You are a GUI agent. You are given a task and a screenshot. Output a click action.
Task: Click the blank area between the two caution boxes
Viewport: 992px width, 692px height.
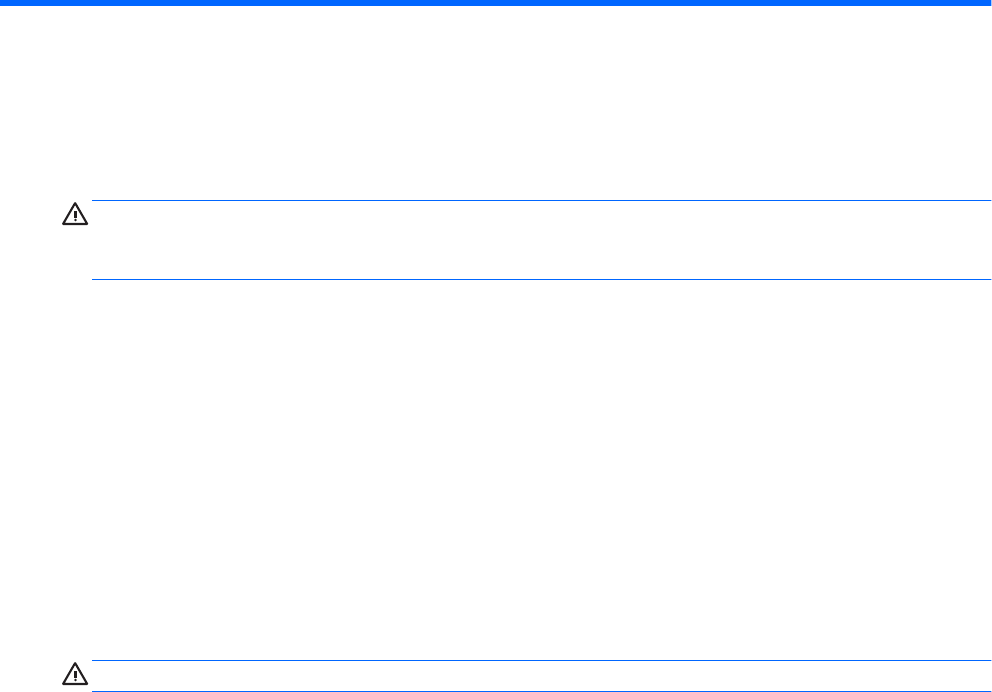496,470
